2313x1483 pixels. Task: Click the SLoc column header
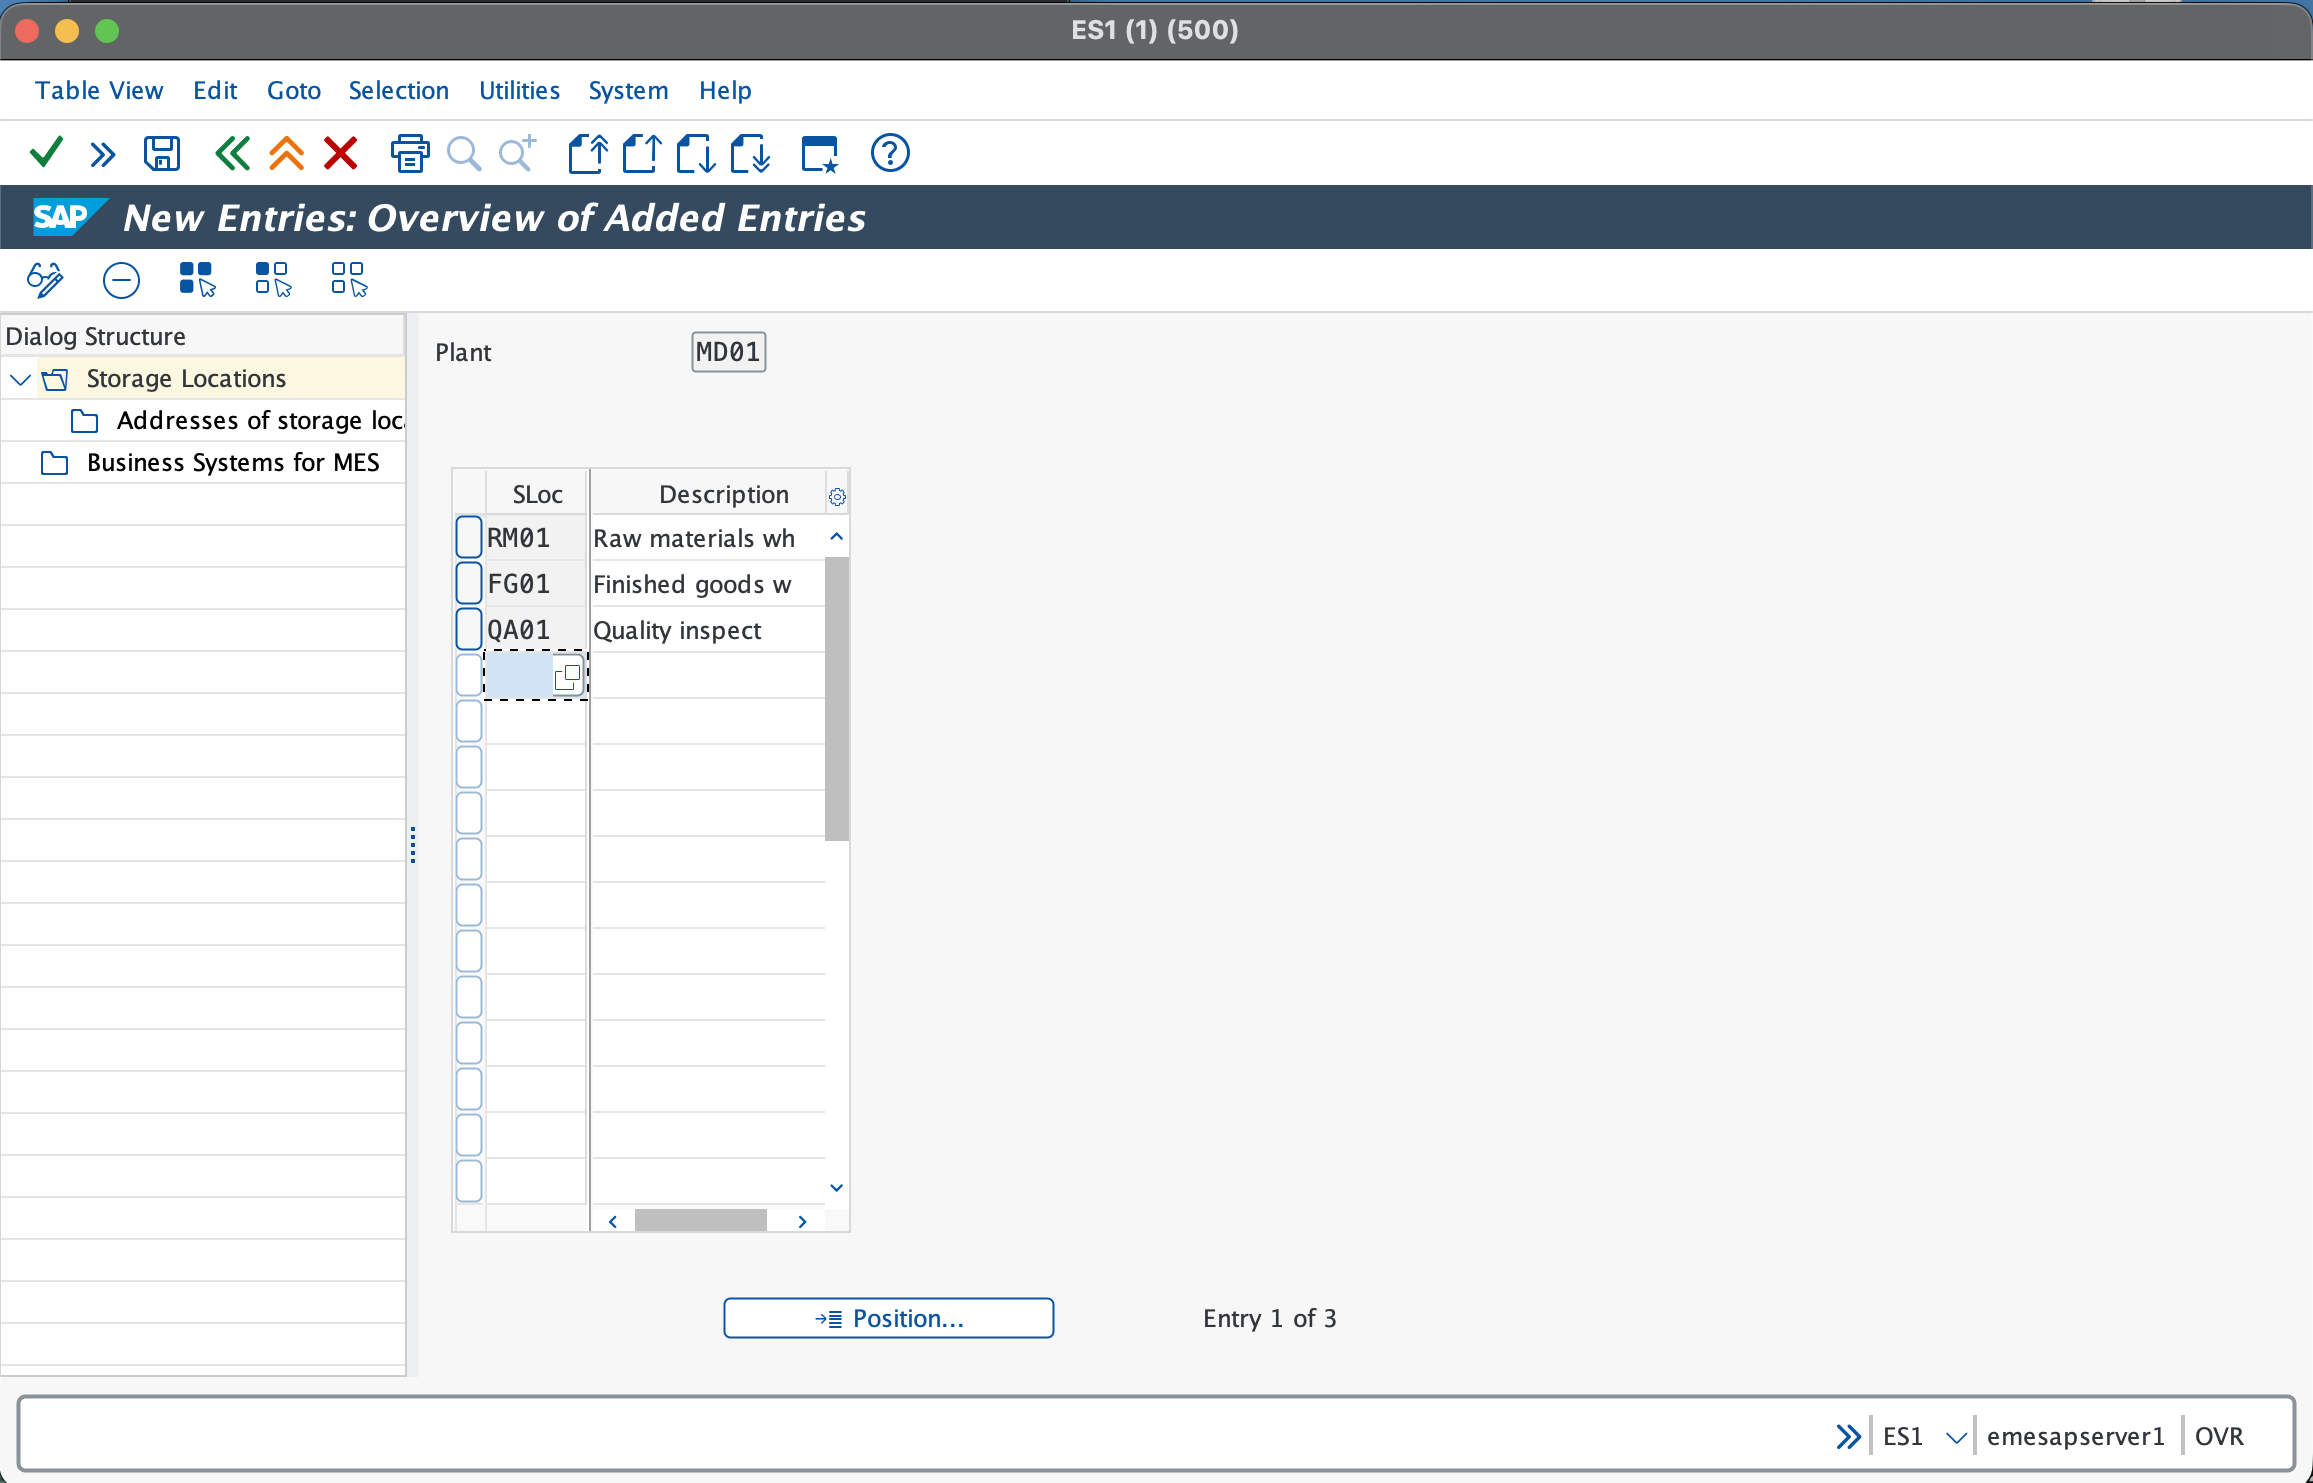[537, 494]
